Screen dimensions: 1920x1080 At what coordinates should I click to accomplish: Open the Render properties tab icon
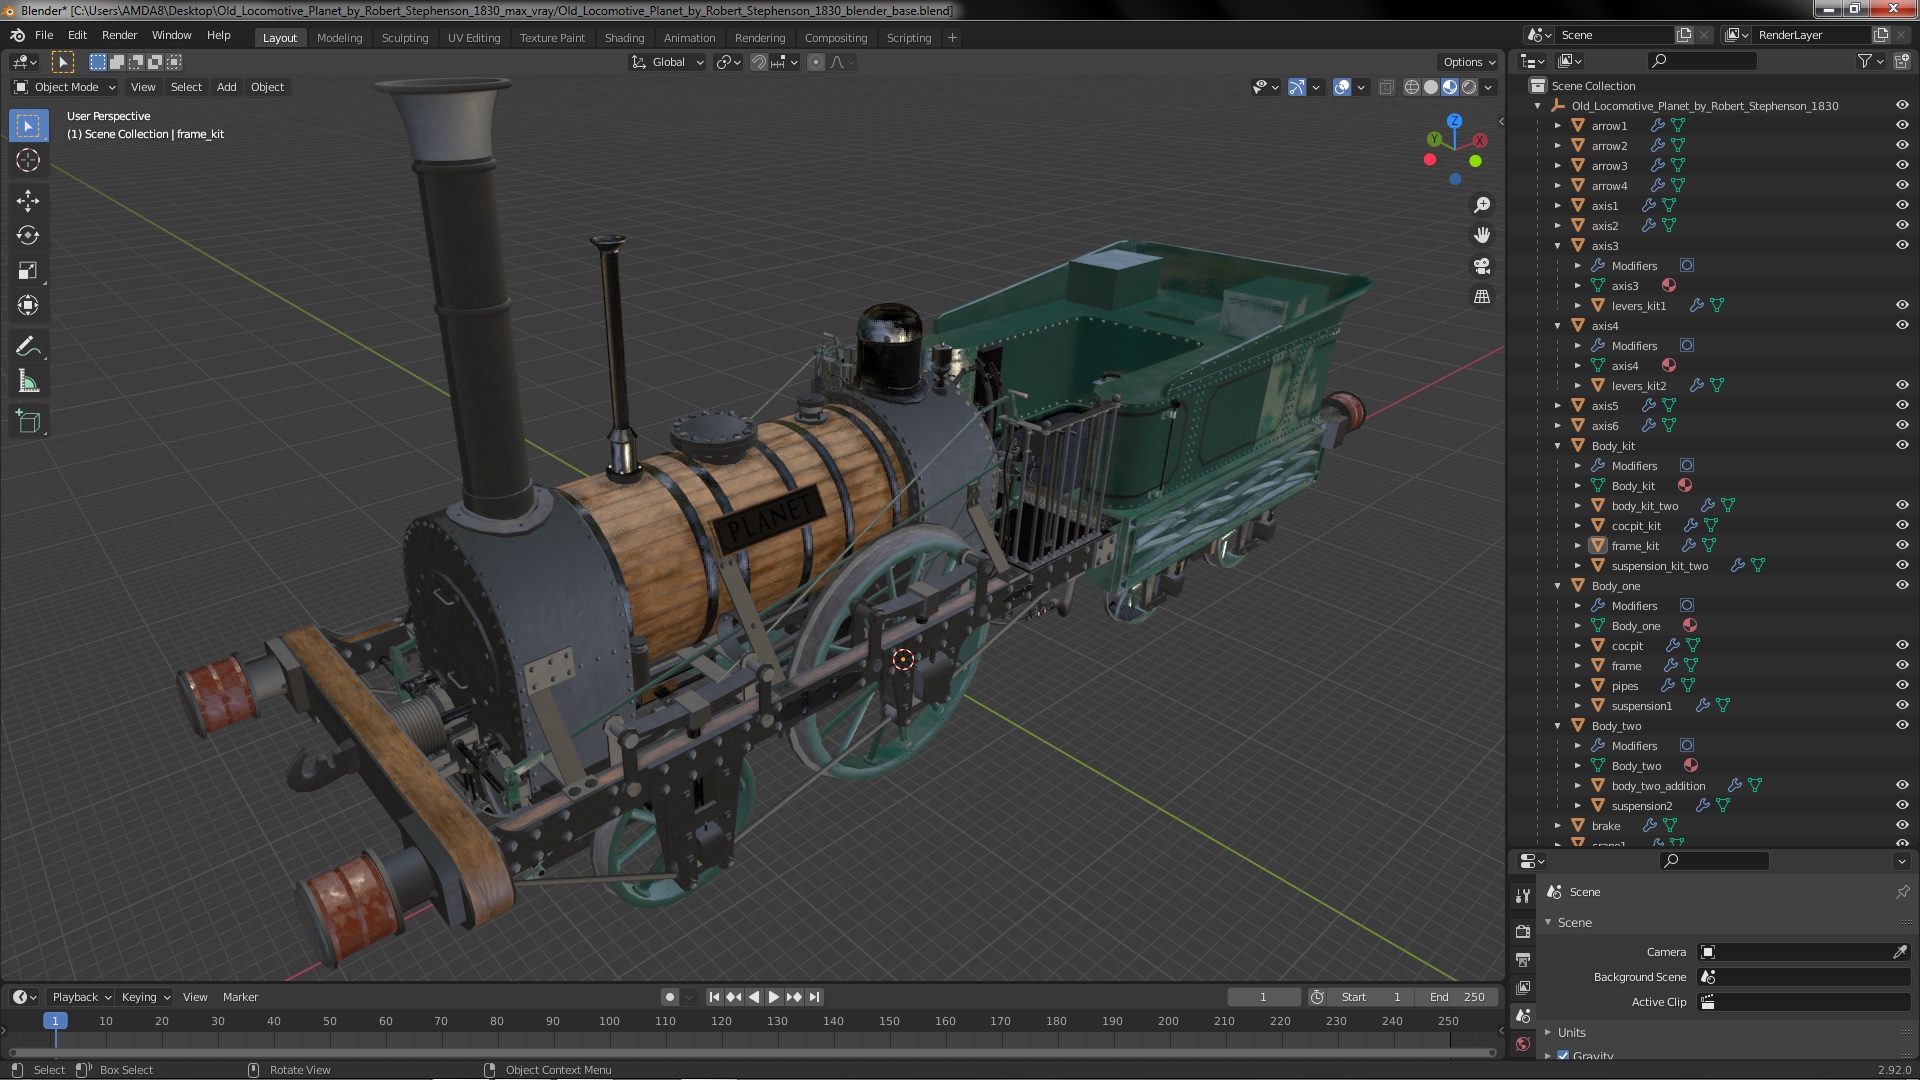1523,931
